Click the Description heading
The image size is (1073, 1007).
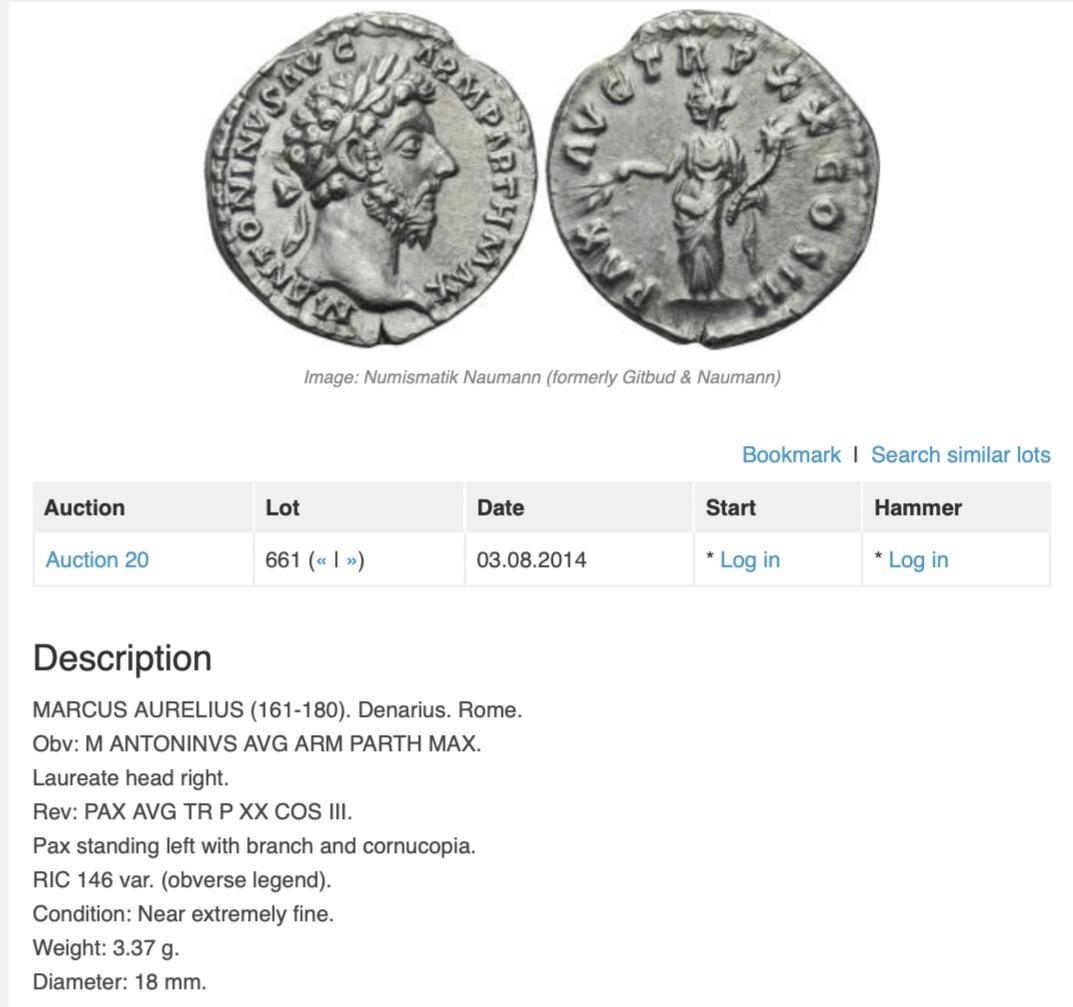[x=122, y=659]
